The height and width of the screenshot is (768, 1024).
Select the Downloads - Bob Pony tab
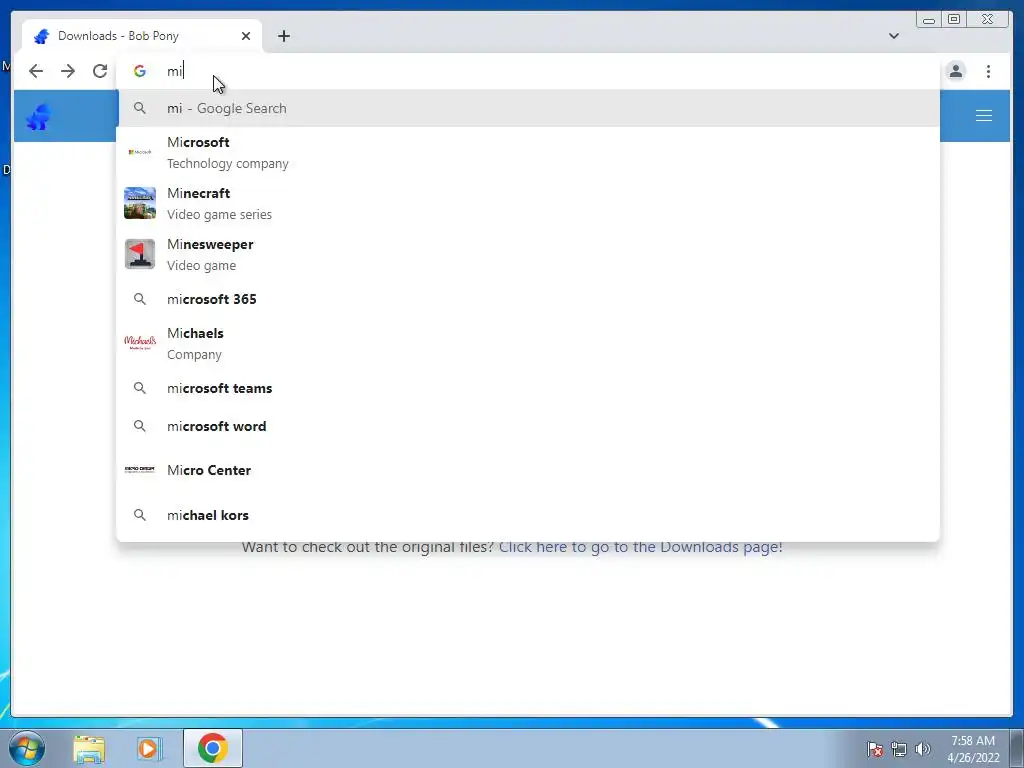[x=142, y=36]
